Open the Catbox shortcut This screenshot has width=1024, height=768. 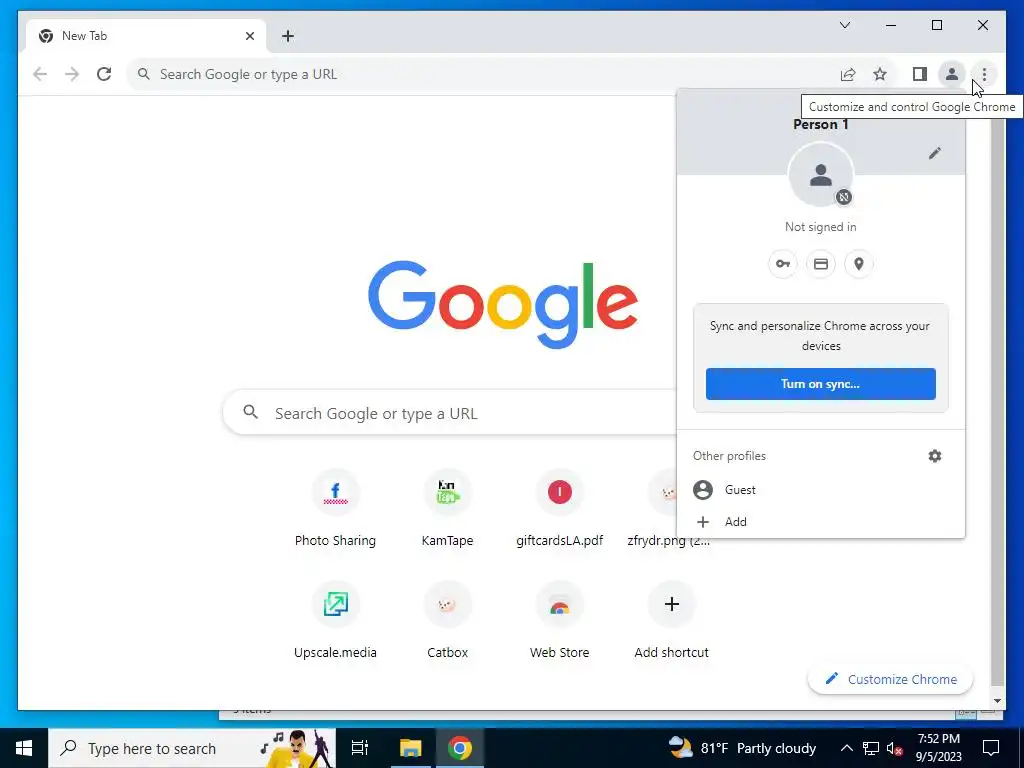447,620
